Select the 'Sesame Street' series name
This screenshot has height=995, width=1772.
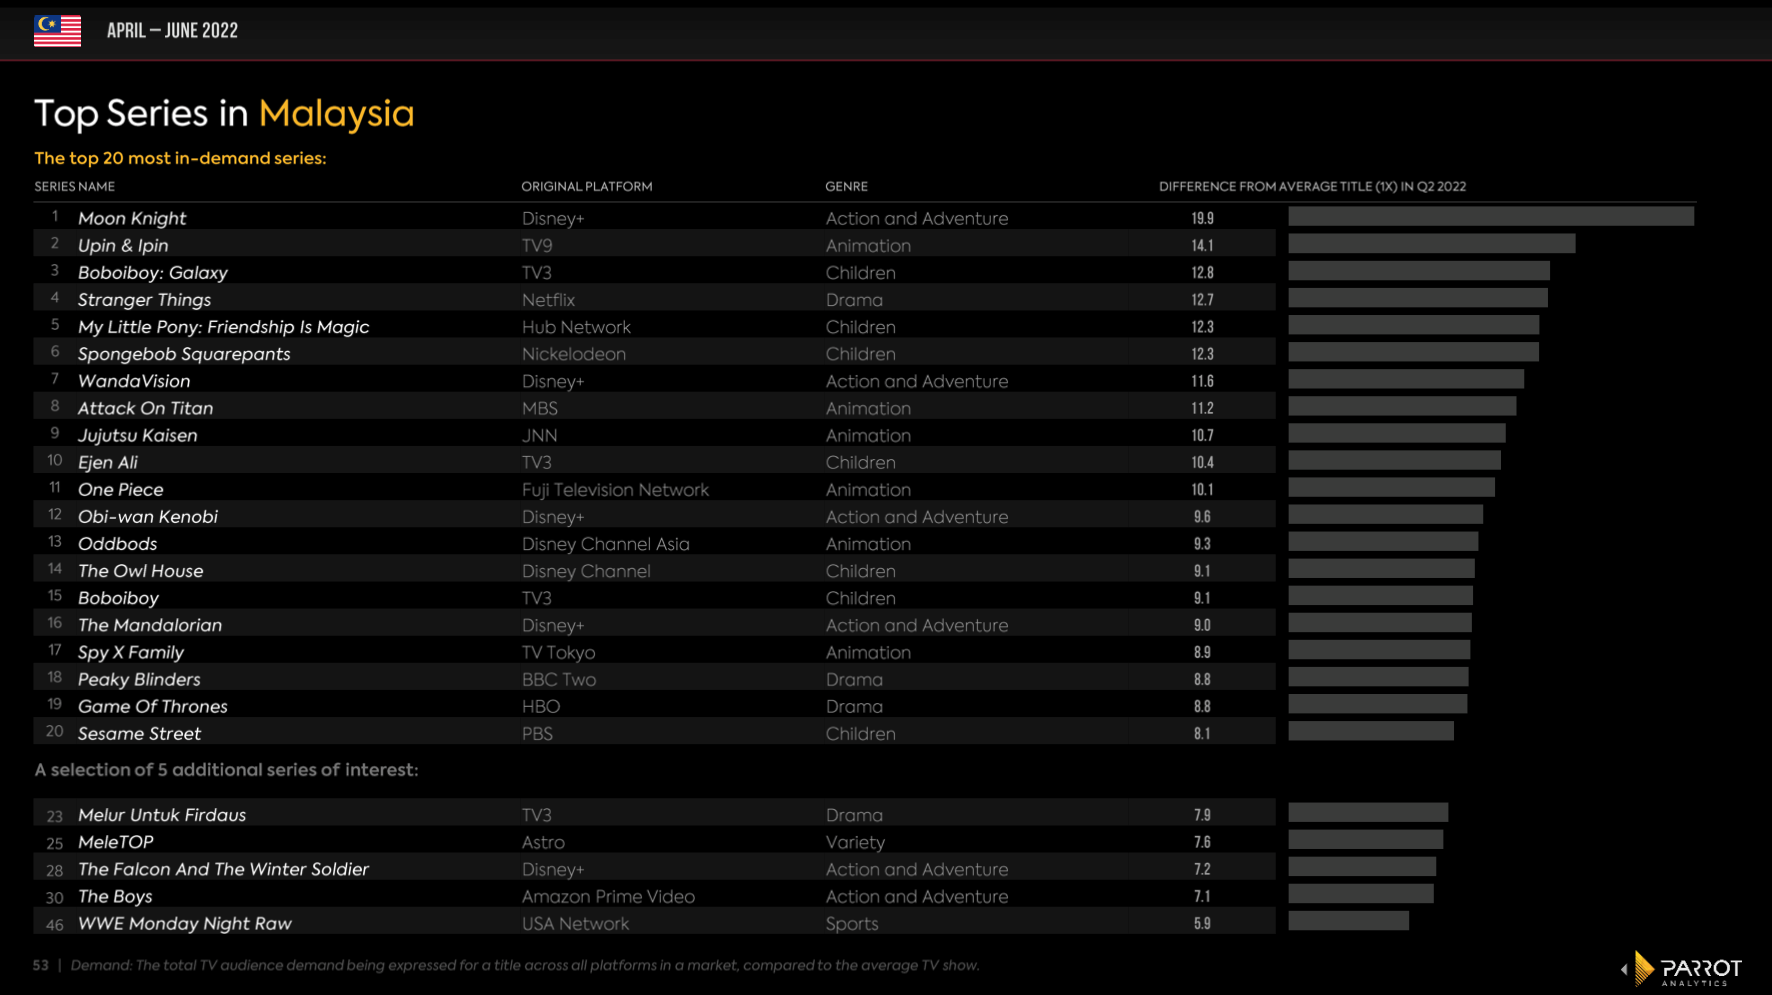[x=140, y=733]
